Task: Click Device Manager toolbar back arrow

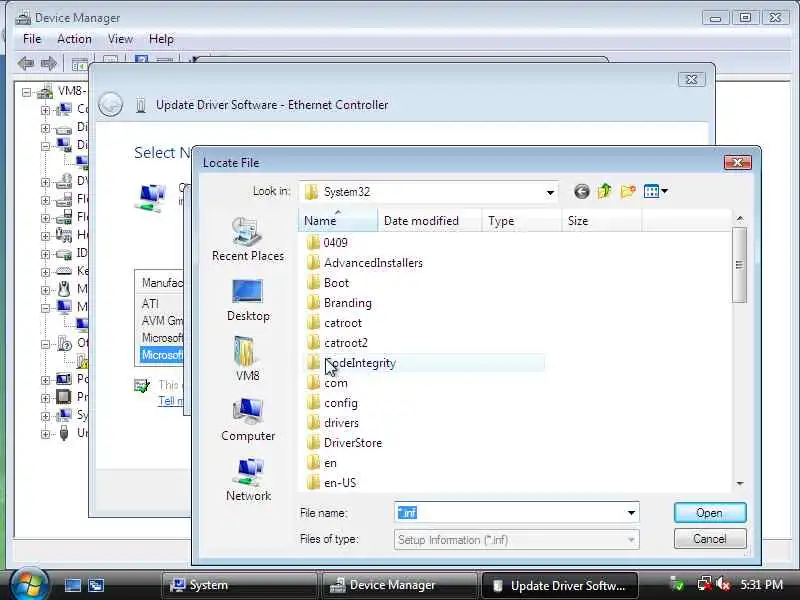Action: (26, 64)
